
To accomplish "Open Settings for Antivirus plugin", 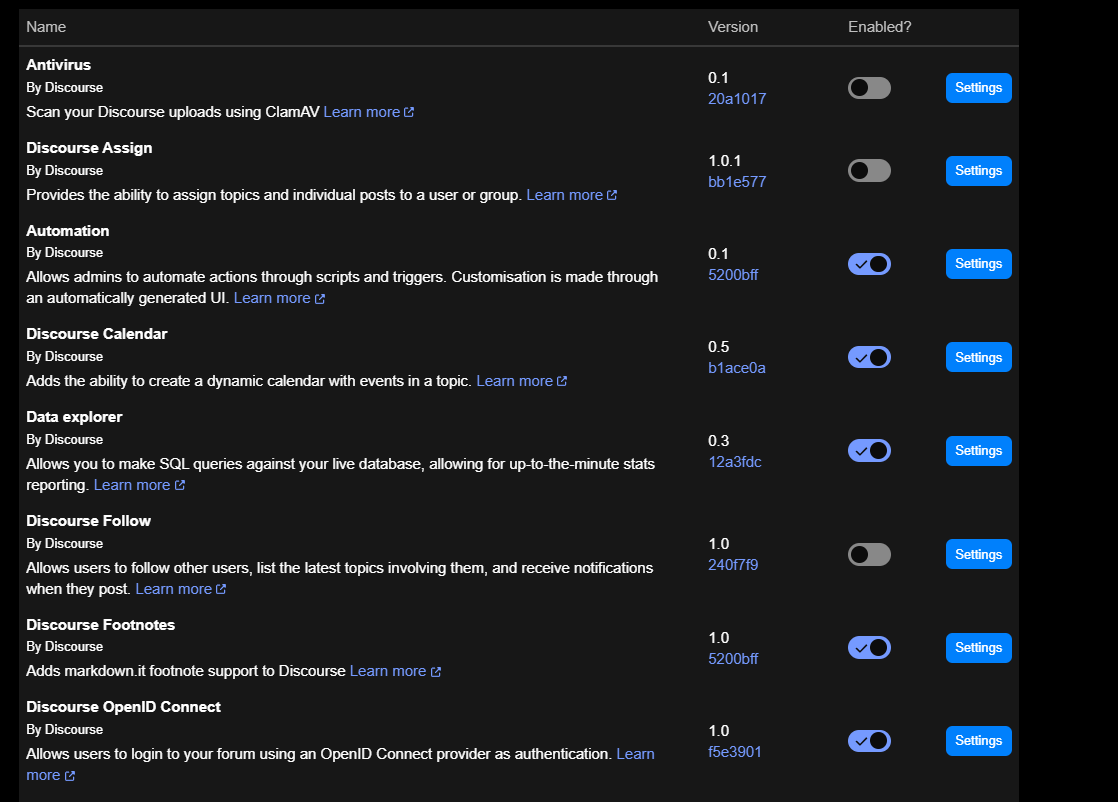I will tap(978, 88).
